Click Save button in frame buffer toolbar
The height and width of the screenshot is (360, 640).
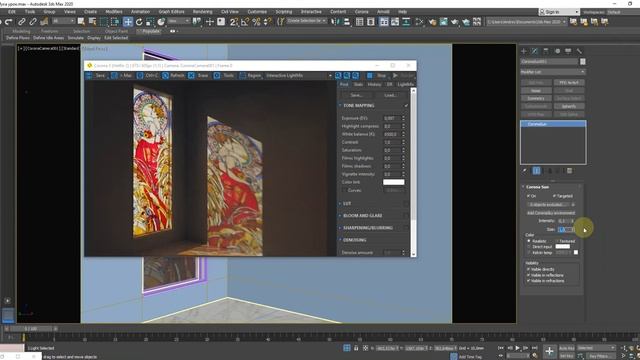pos(96,76)
